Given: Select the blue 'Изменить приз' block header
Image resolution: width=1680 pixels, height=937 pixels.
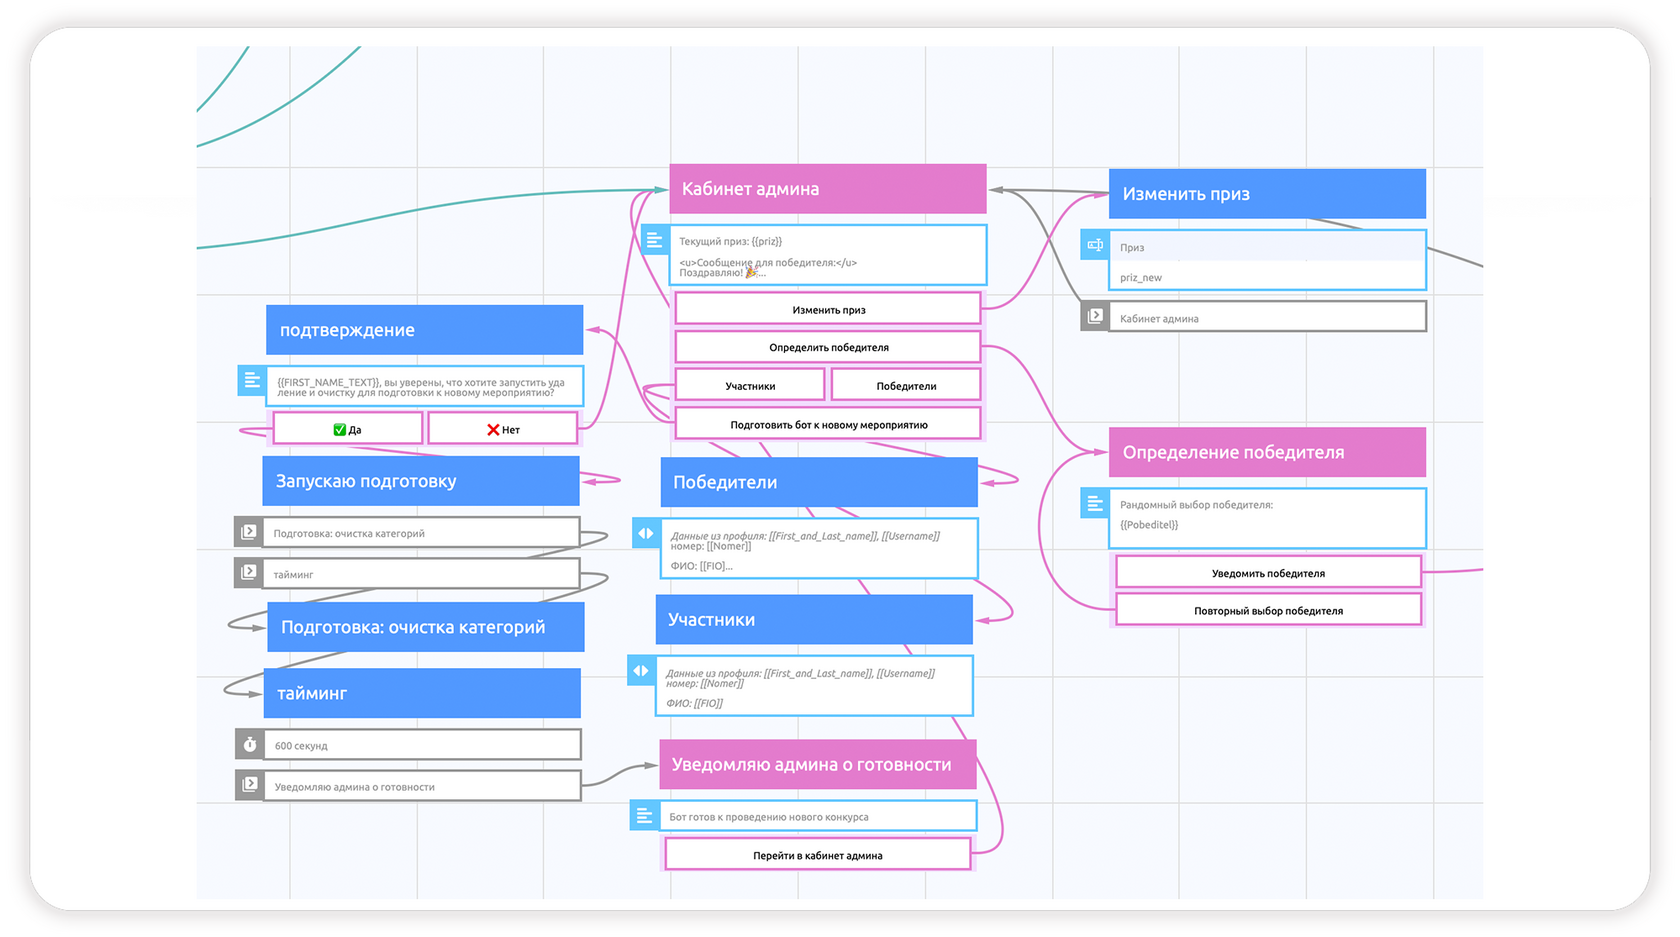Looking at the screenshot, I should coord(1267,194).
